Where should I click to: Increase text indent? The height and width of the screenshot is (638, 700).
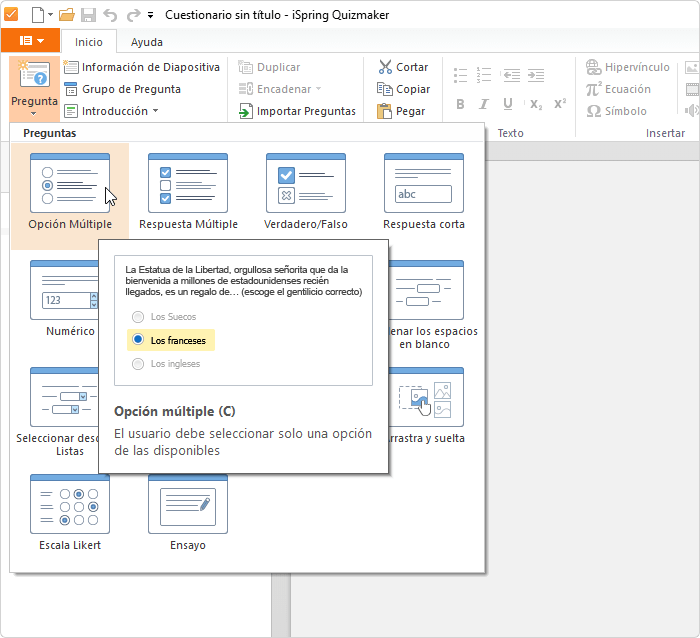tap(536, 75)
